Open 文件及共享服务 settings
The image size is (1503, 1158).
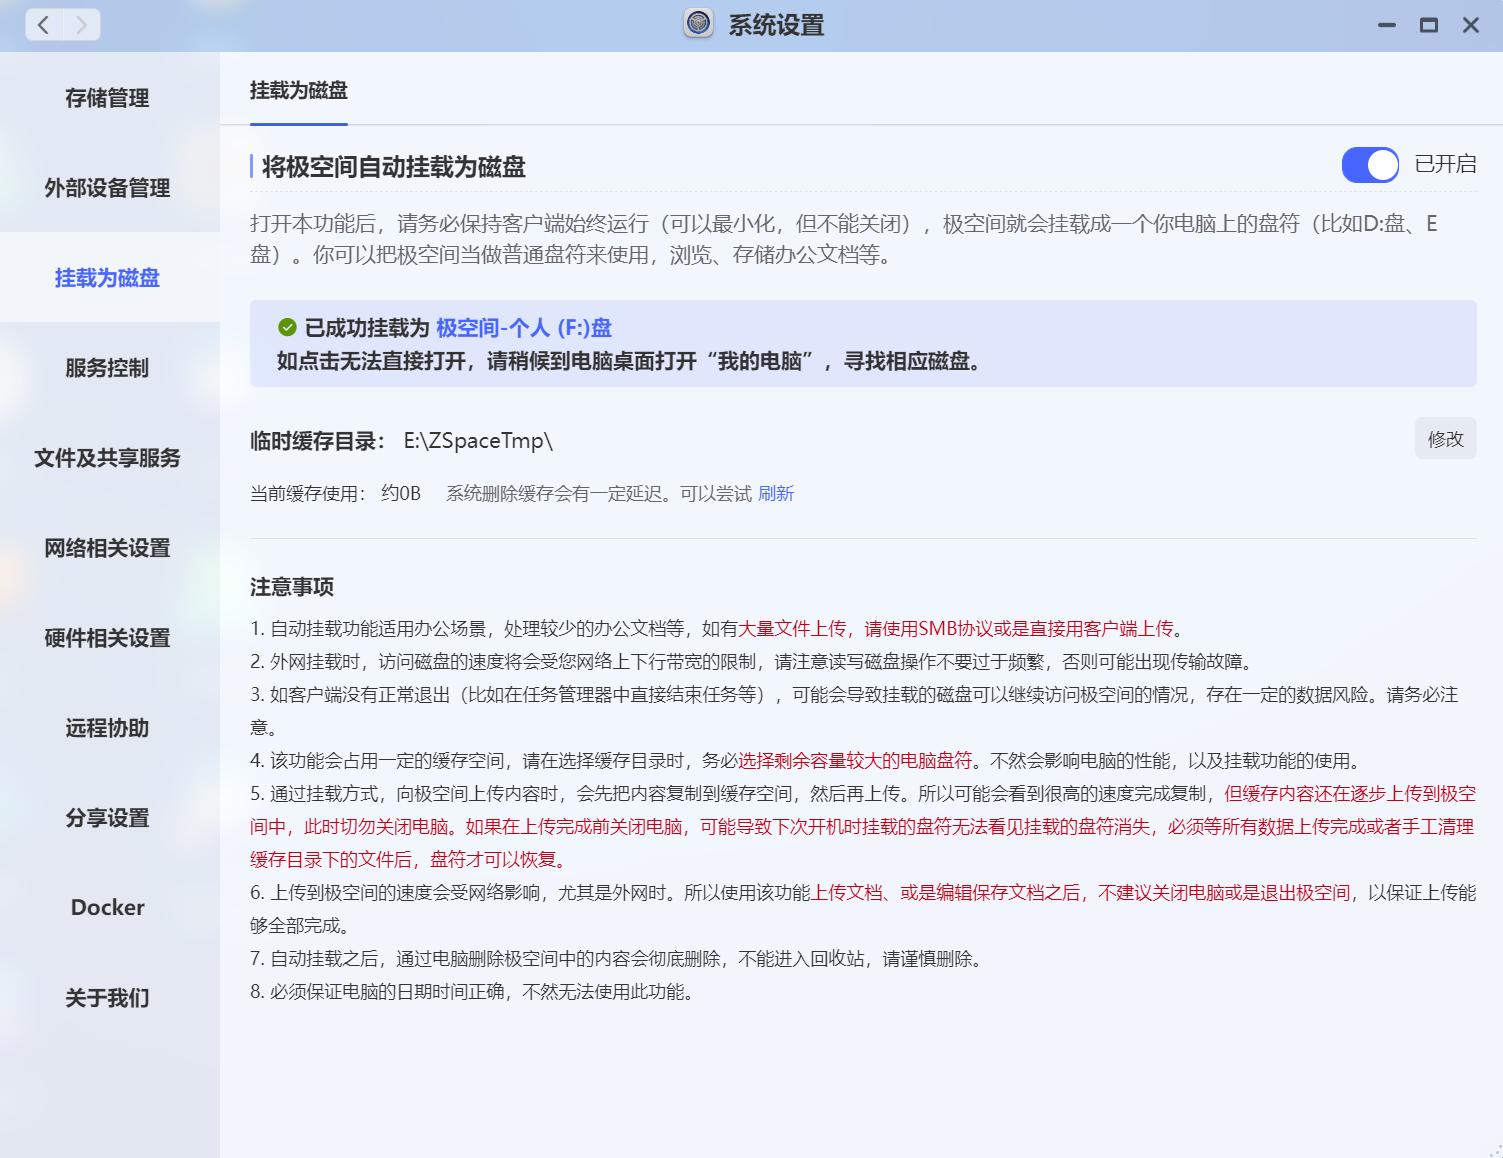(x=108, y=459)
